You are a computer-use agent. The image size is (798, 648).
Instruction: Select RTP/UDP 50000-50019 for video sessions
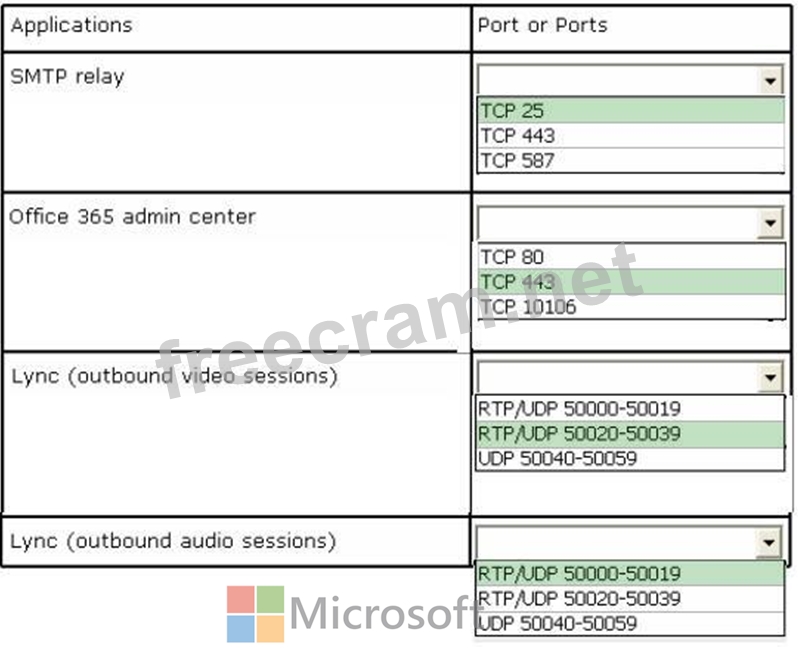pyautogui.click(x=630, y=408)
